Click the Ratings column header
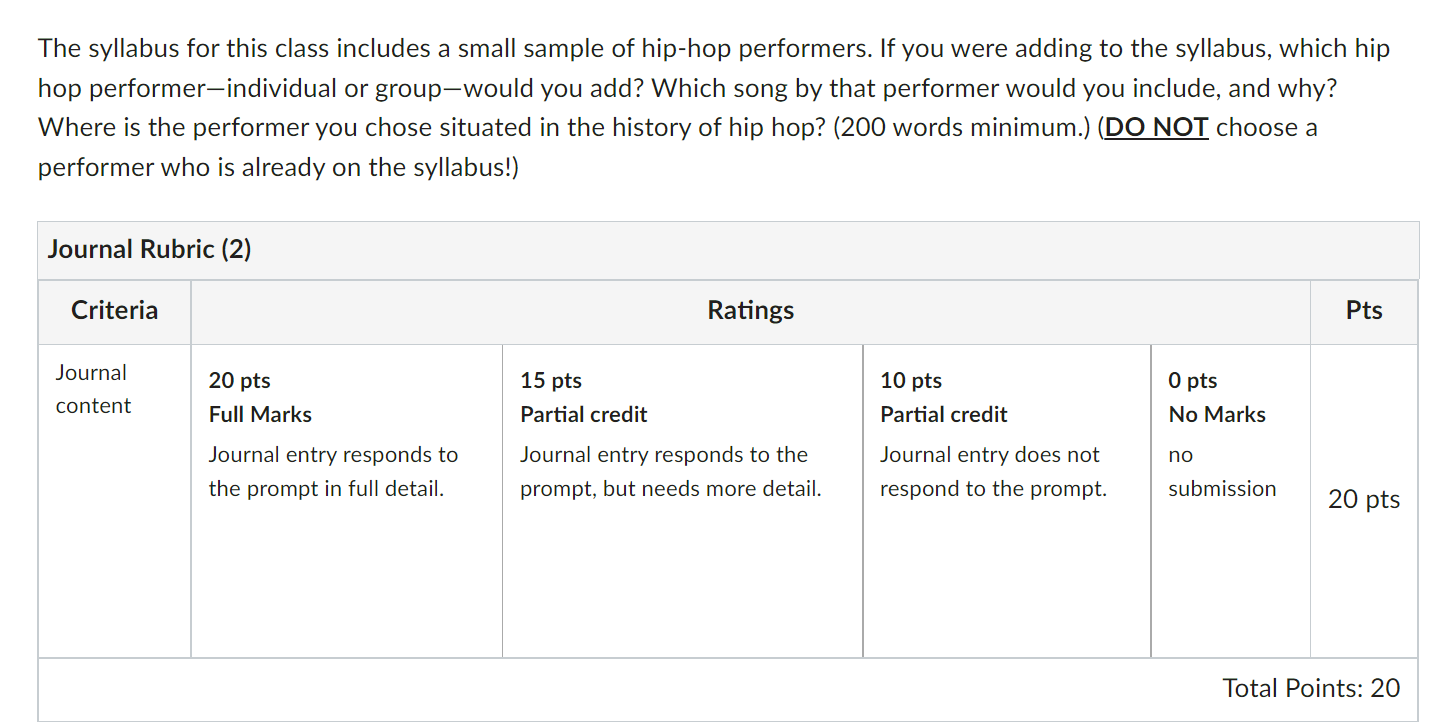This screenshot has width=1435, height=722. pos(750,310)
